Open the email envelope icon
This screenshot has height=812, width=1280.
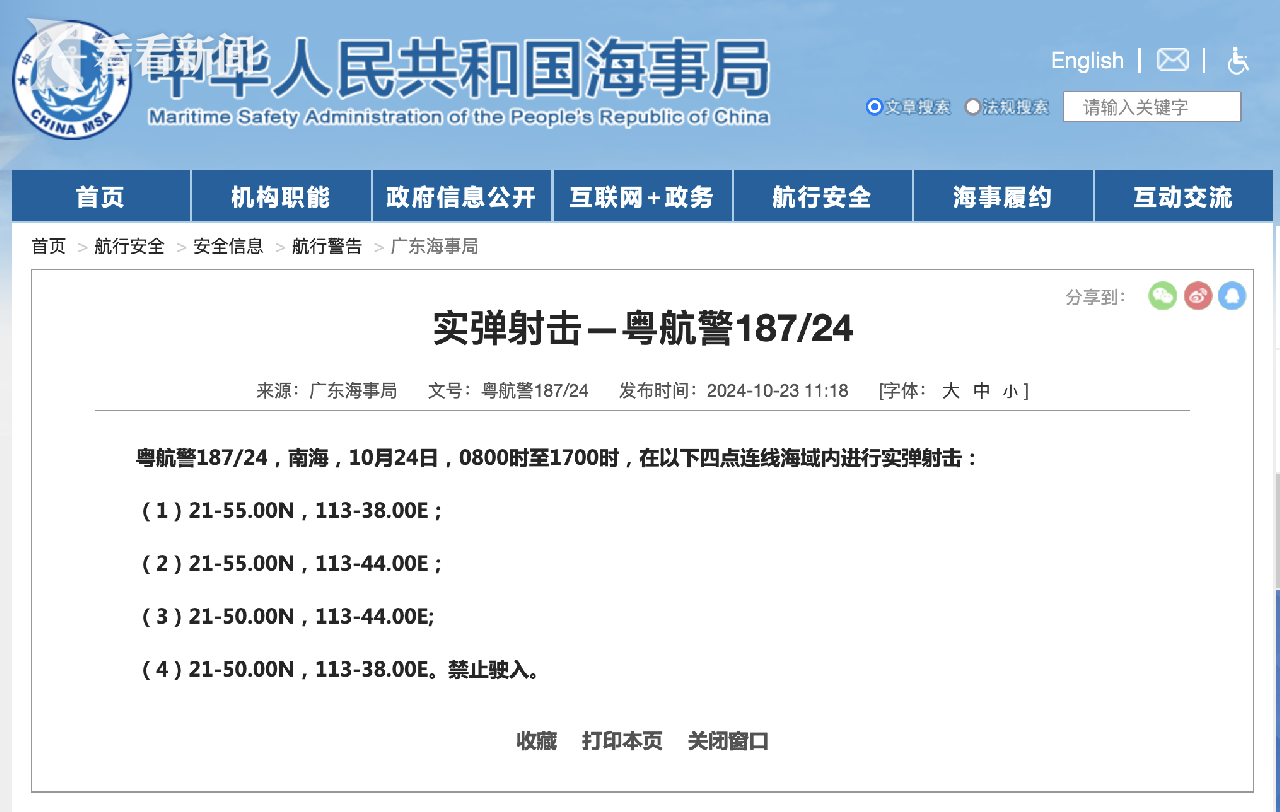(x=1172, y=60)
